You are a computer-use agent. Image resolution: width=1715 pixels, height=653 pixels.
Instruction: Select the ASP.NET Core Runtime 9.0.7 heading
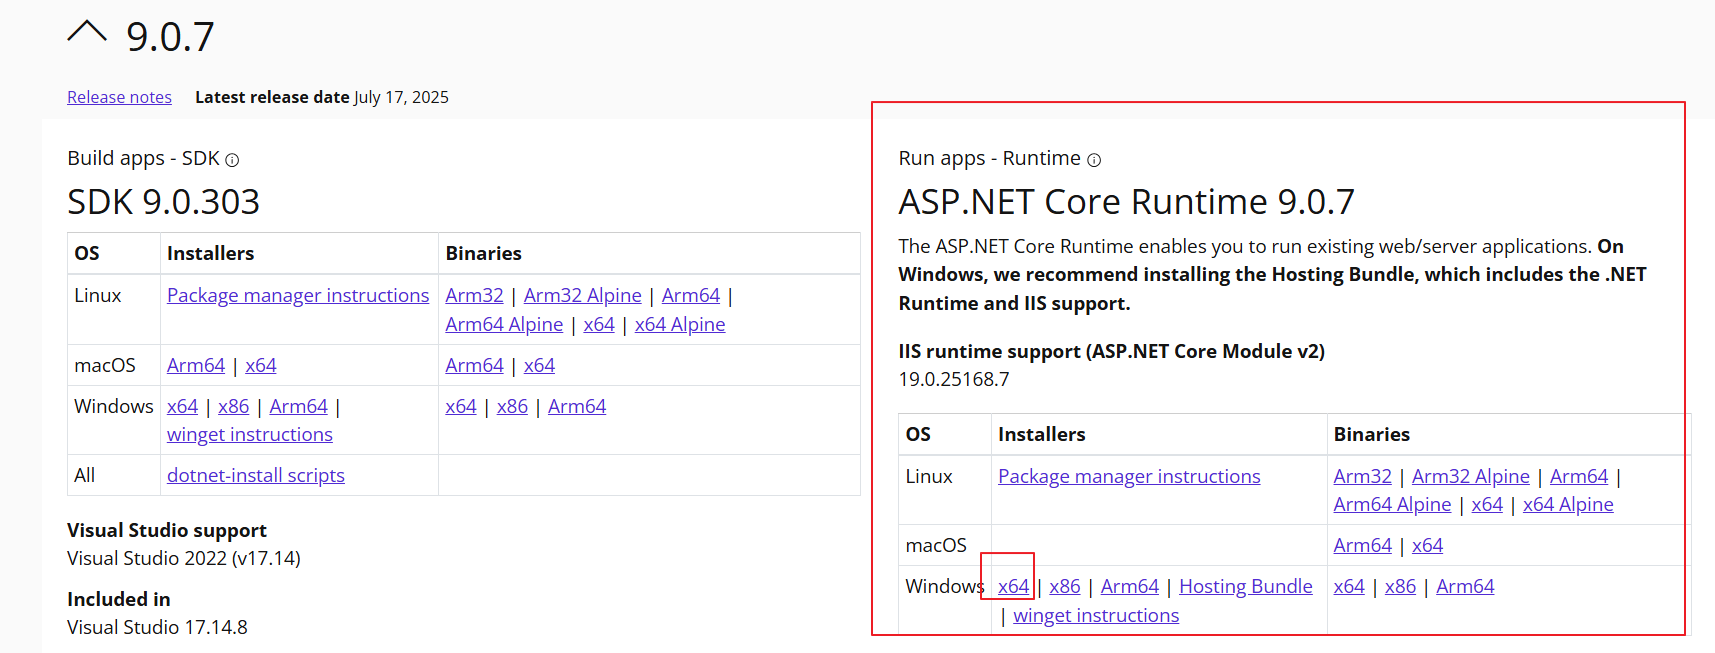pos(1126,202)
